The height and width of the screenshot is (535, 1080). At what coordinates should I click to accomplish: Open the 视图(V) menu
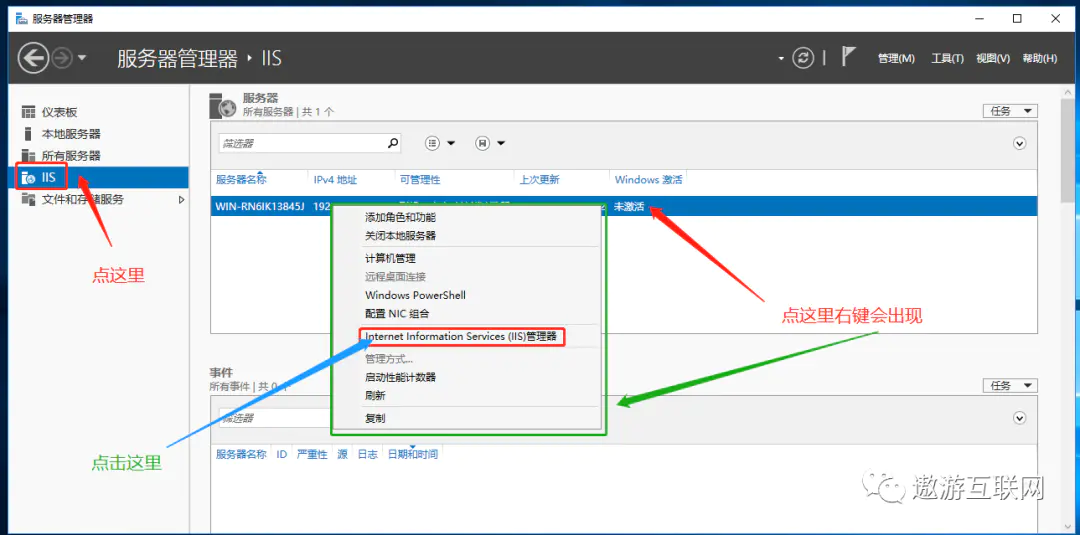click(993, 59)
